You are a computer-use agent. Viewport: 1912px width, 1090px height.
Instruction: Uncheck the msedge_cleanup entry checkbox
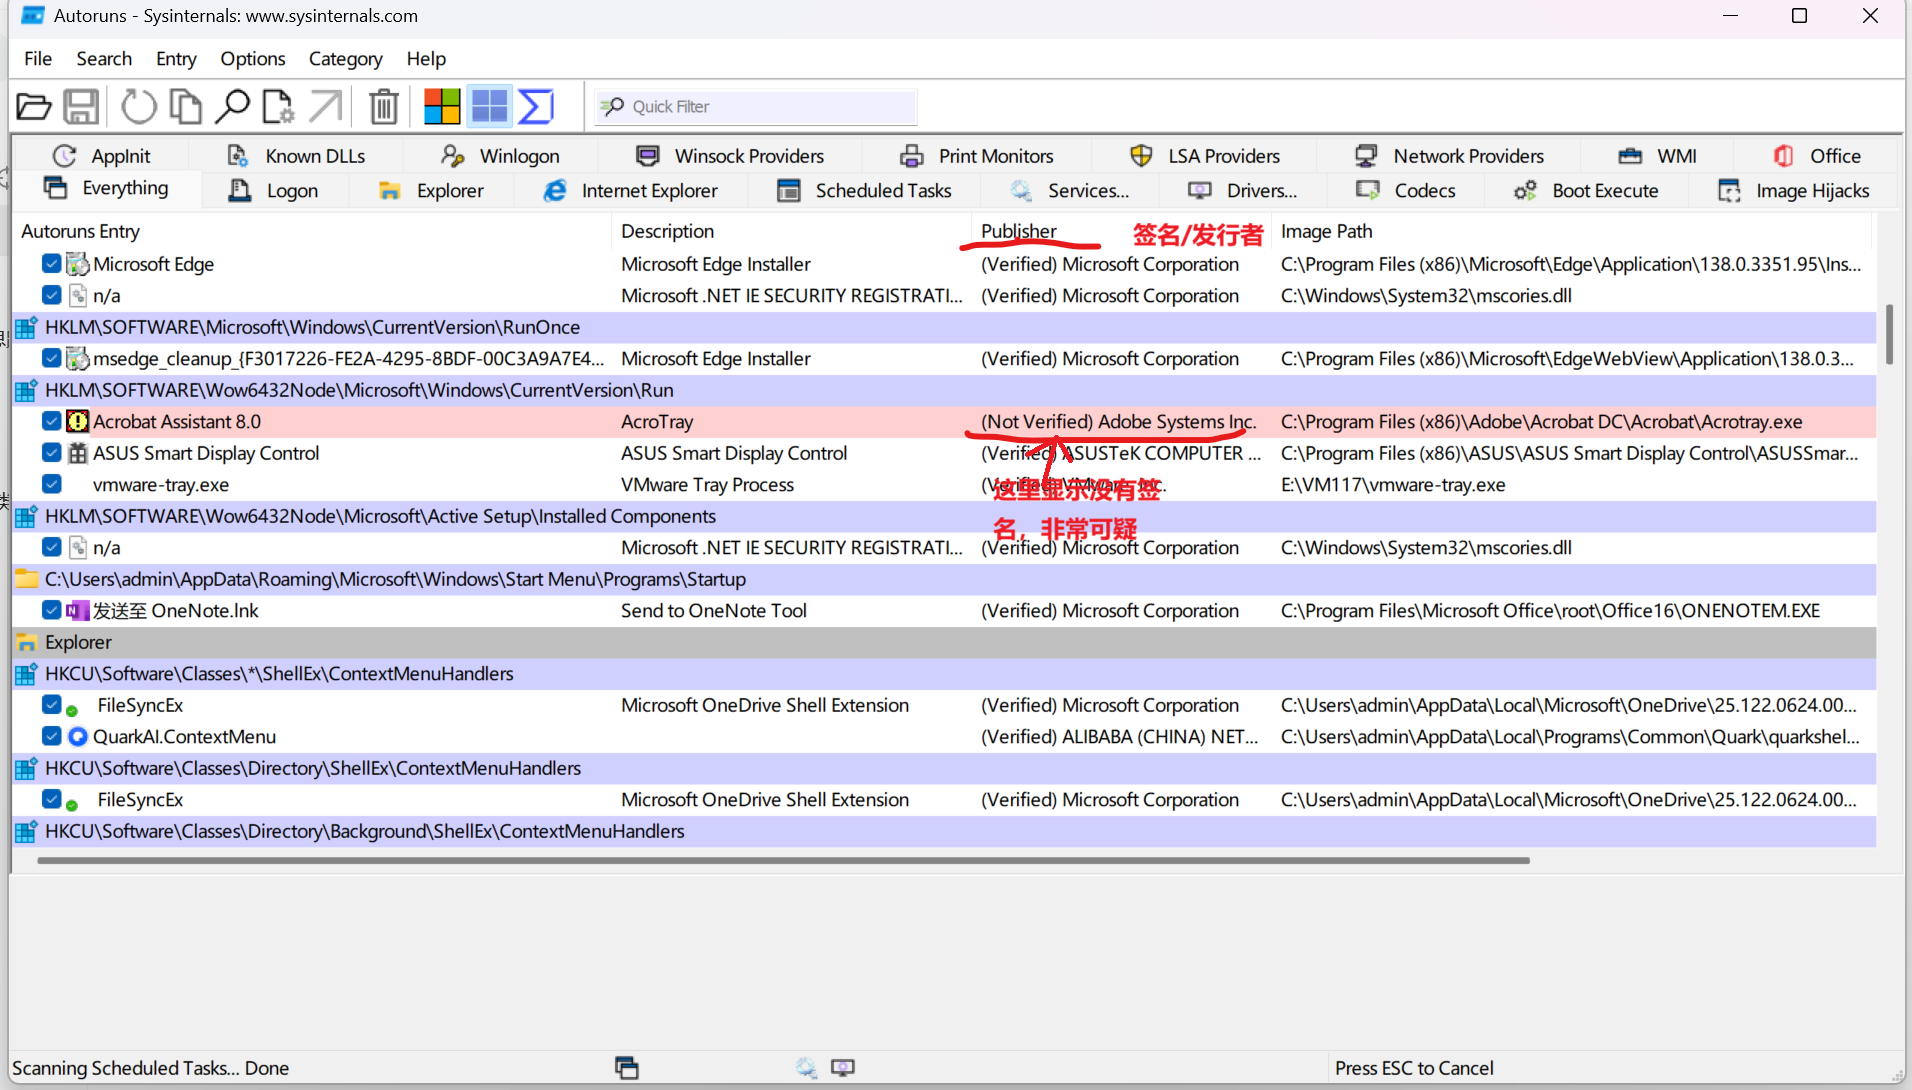point(52,358)
